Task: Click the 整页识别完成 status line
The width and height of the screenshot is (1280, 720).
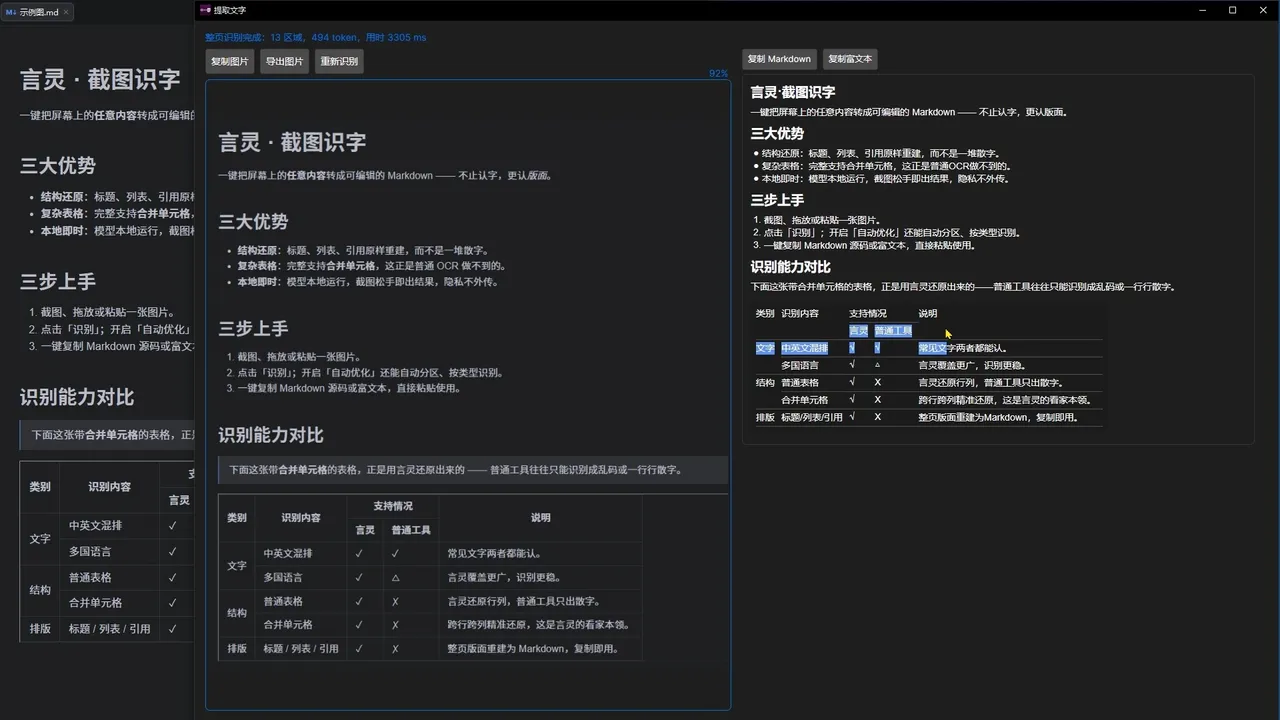Action: coord(315,37)
